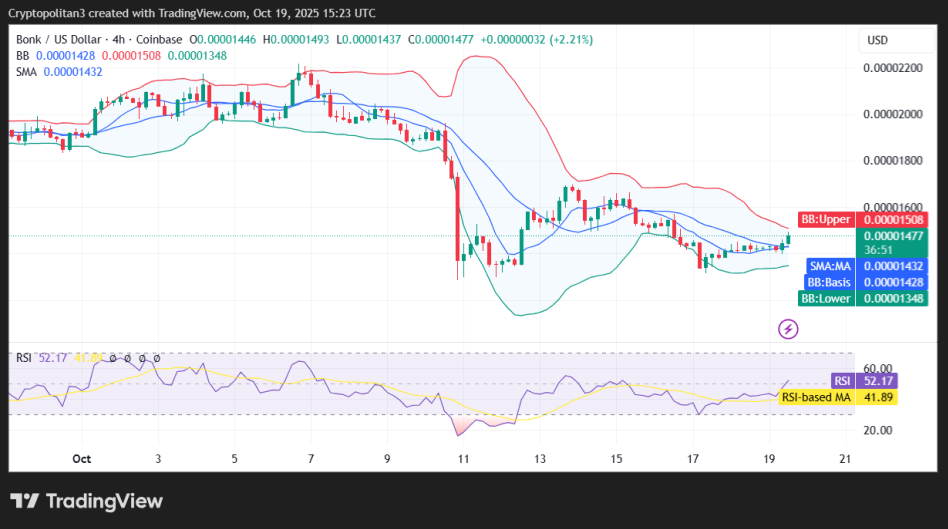Select the BB indicator legend
This screenshot has width=948, height=529.
click(21, 55)
